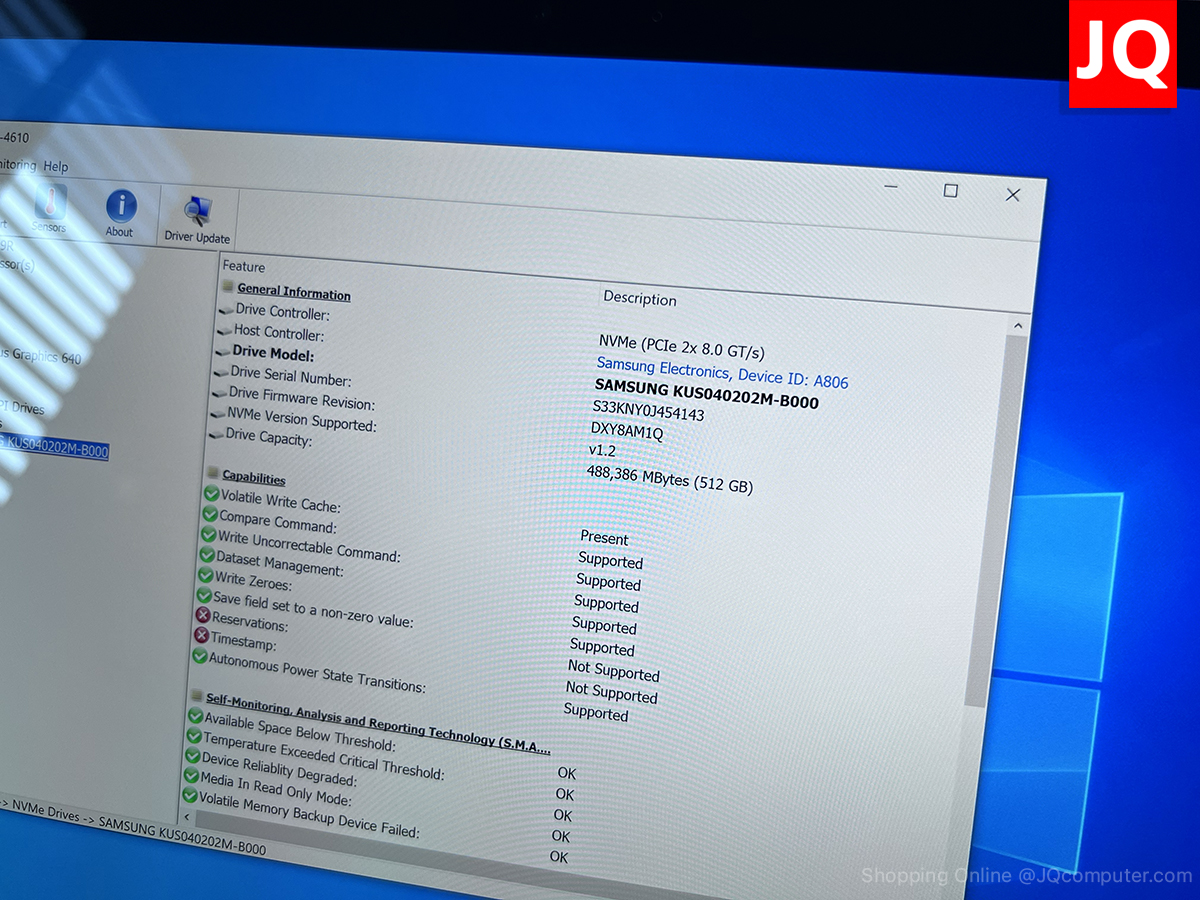The width and height of the screenshot is (1200, 900).
Task: Click the Samsung Electronics Device ID A806 value
Action: coord(722,373)
